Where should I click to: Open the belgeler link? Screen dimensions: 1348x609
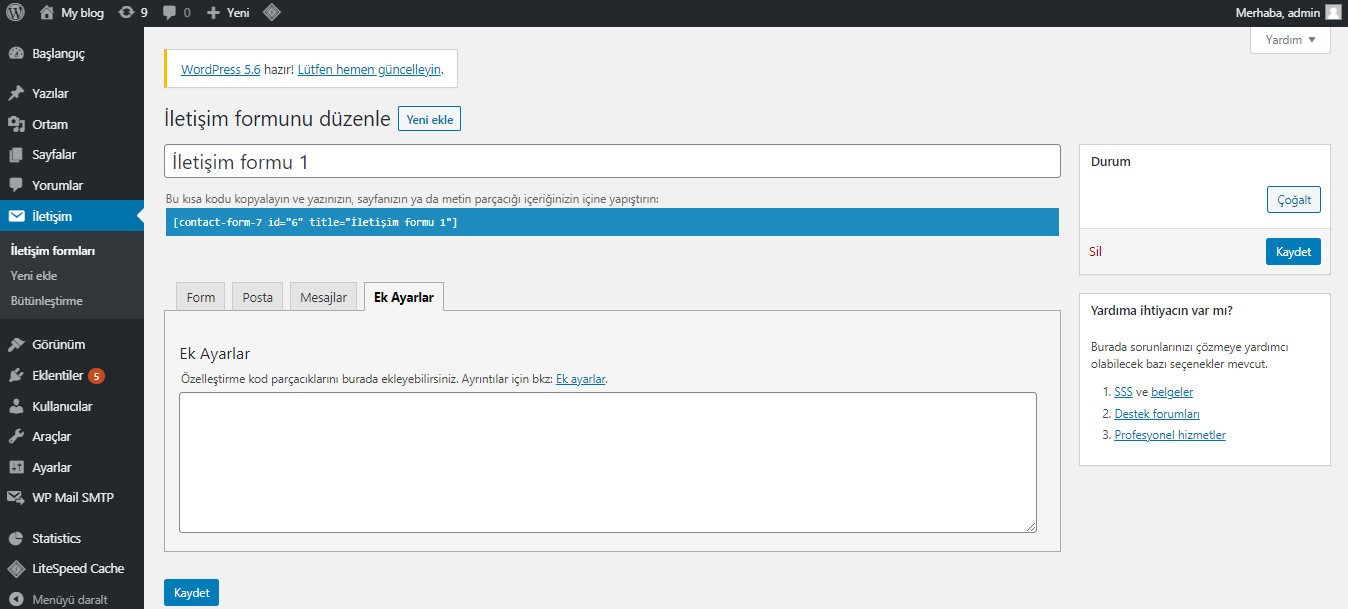point(1172,392)
